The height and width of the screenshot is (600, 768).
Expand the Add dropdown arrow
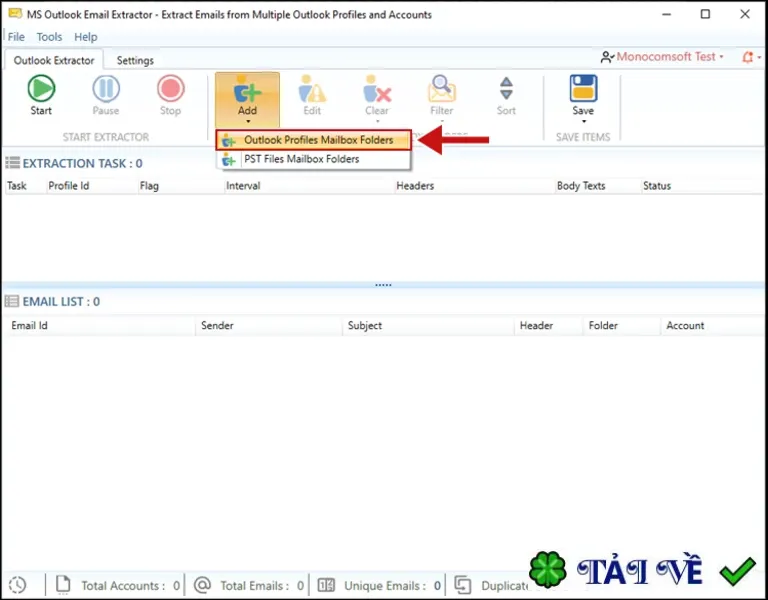[x=248, y=121]
